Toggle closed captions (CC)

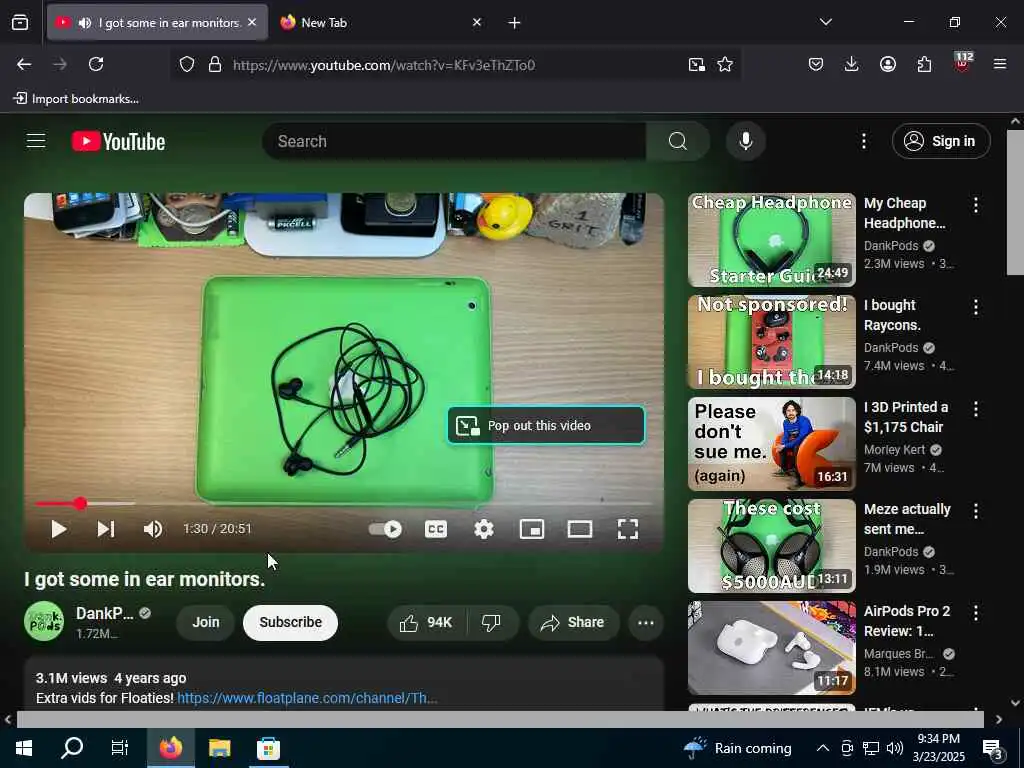click(x=436, y=529)
